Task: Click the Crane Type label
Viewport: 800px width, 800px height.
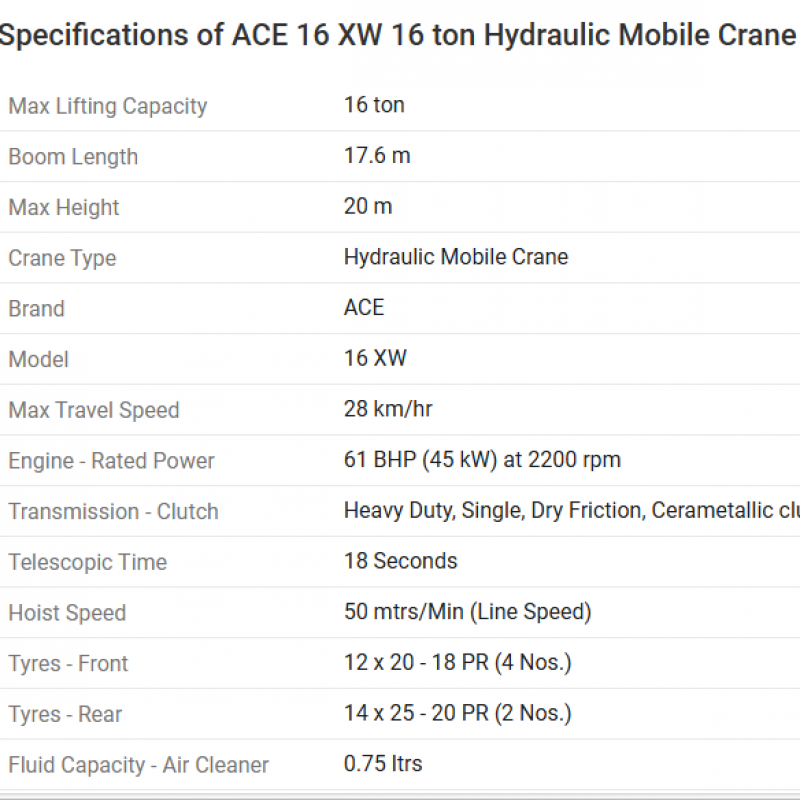Action: coord(62,258)
